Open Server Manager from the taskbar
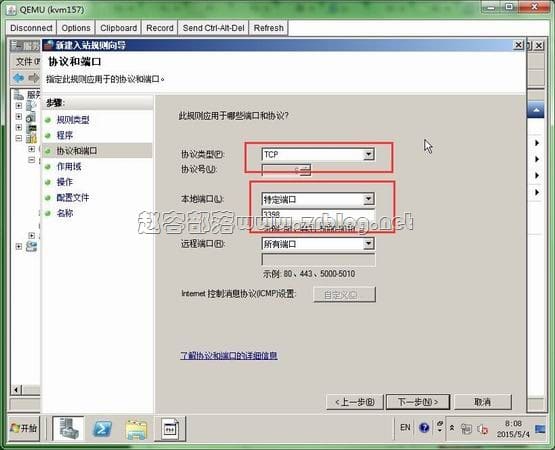The image size is (555, 450). [68, 428]
